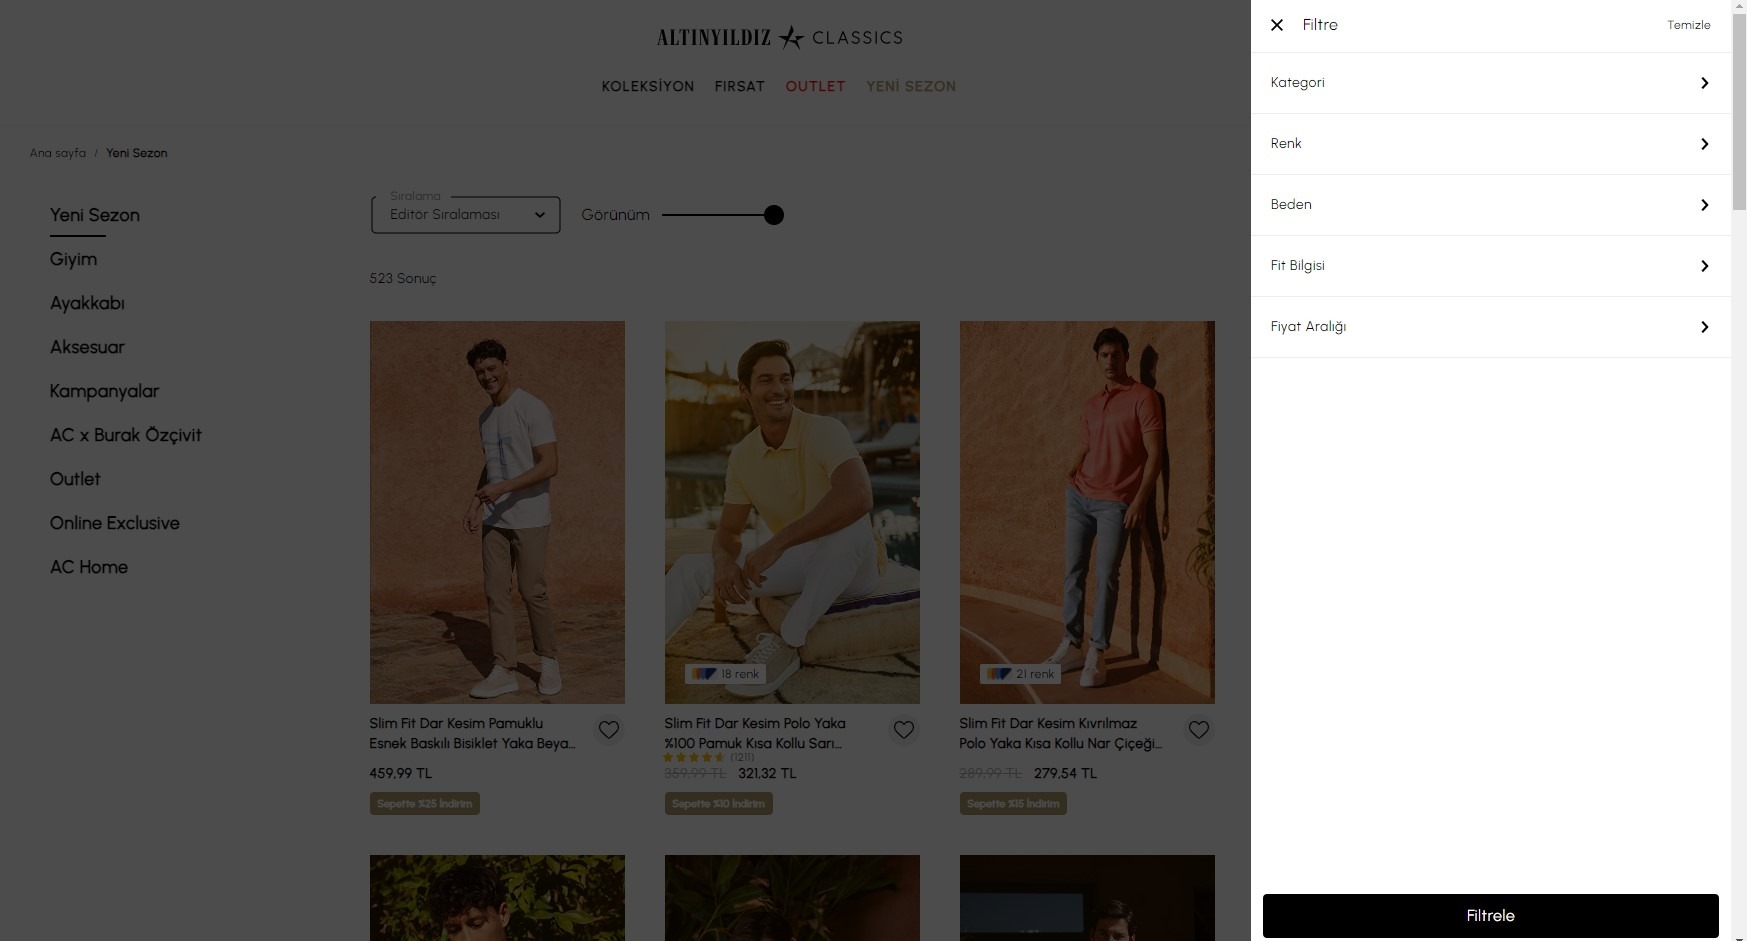The height and width of the screenshot is (941, 1747).
Task: Select AC Home in sidebar
Action: point(89,568)
